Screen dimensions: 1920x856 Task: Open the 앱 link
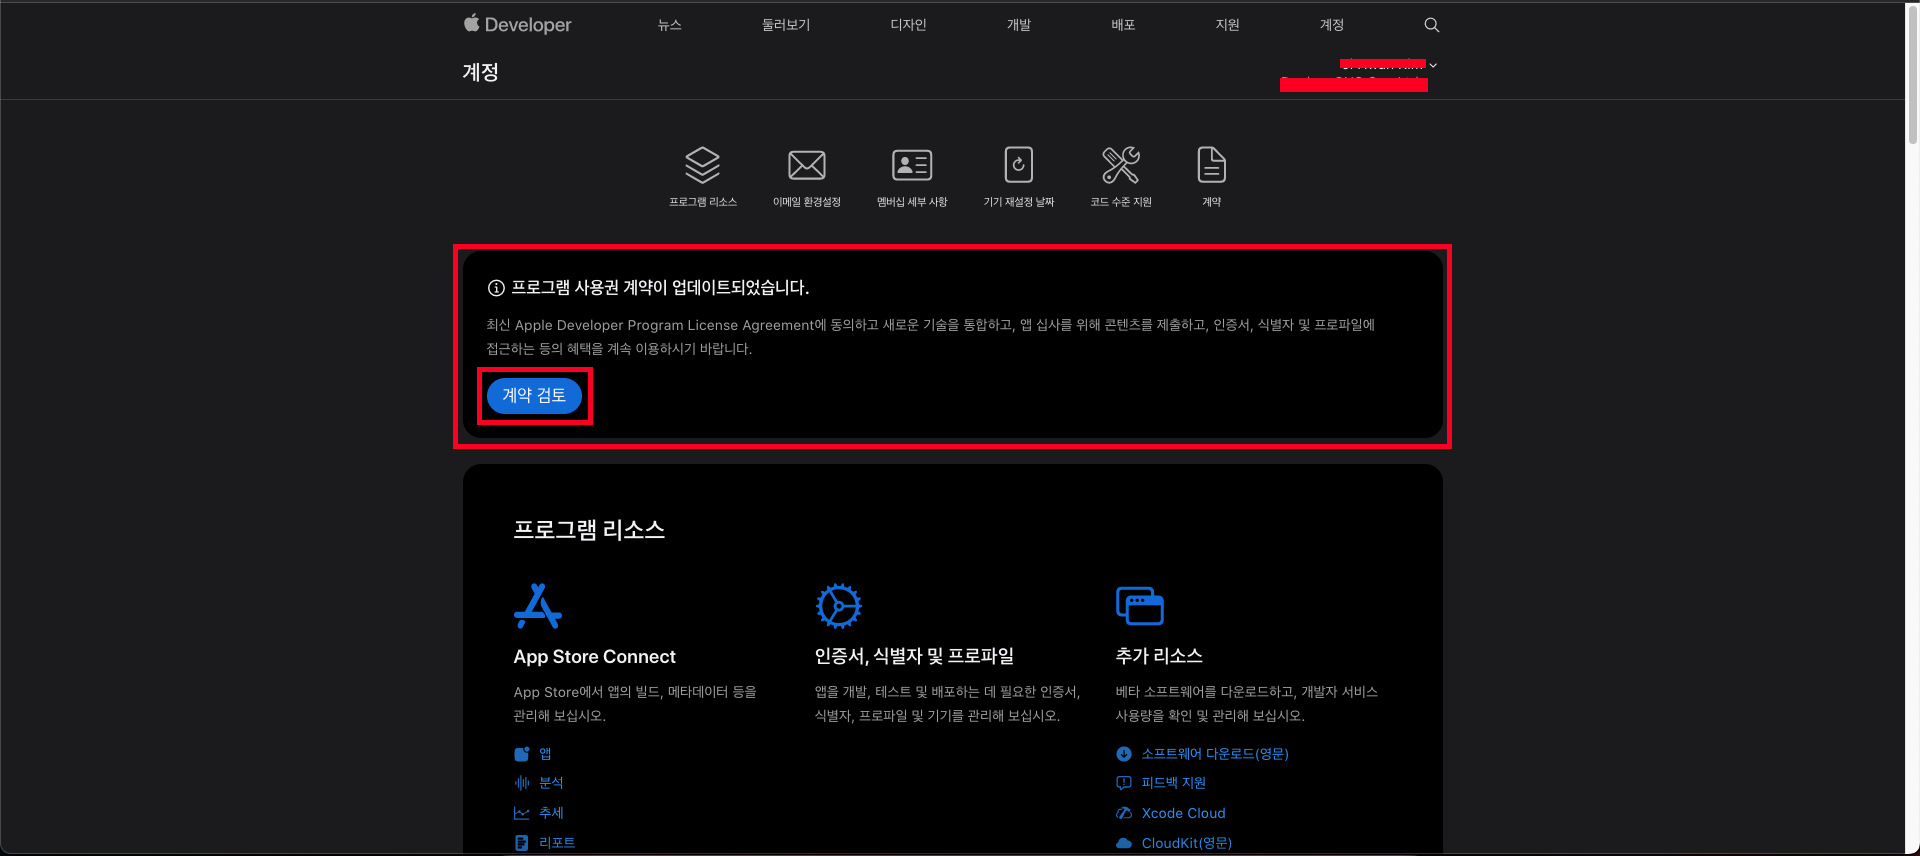545,754
